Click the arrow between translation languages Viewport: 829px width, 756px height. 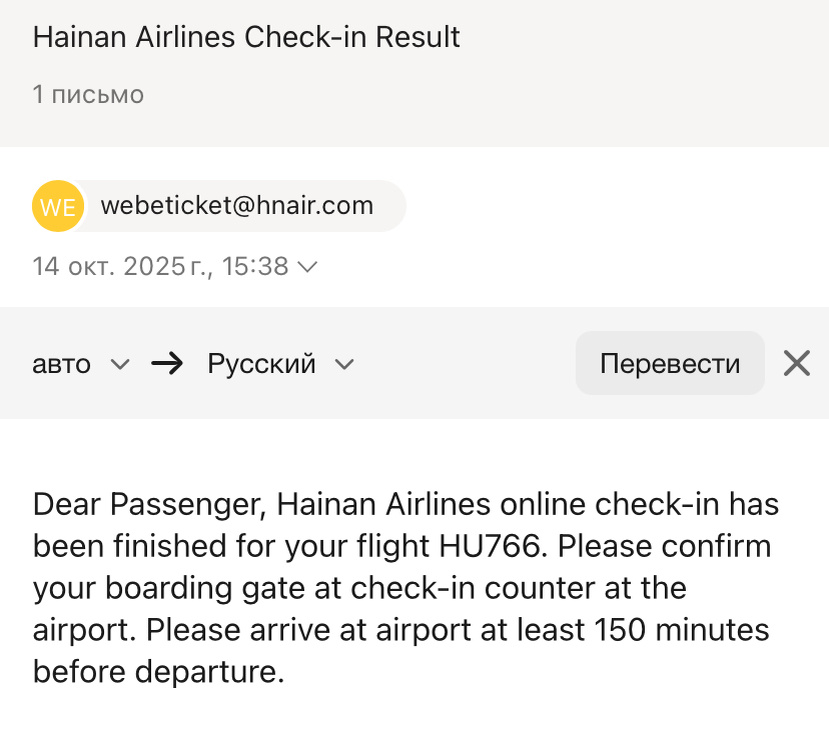point(168,364)
